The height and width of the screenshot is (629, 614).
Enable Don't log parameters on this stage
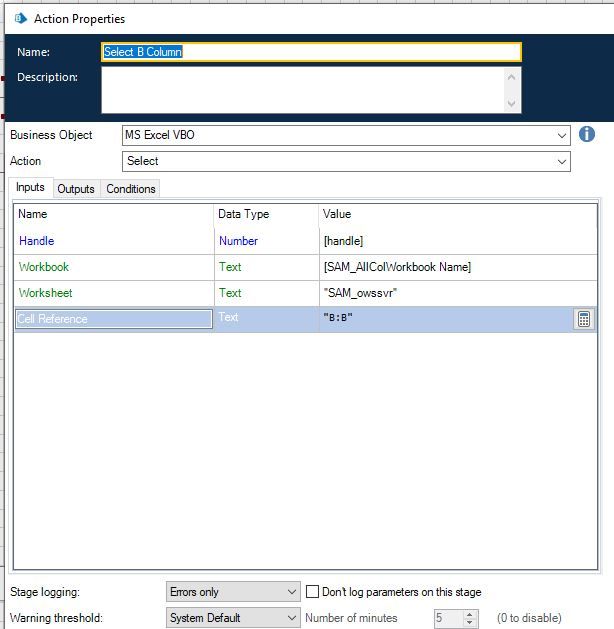point(313,592)
